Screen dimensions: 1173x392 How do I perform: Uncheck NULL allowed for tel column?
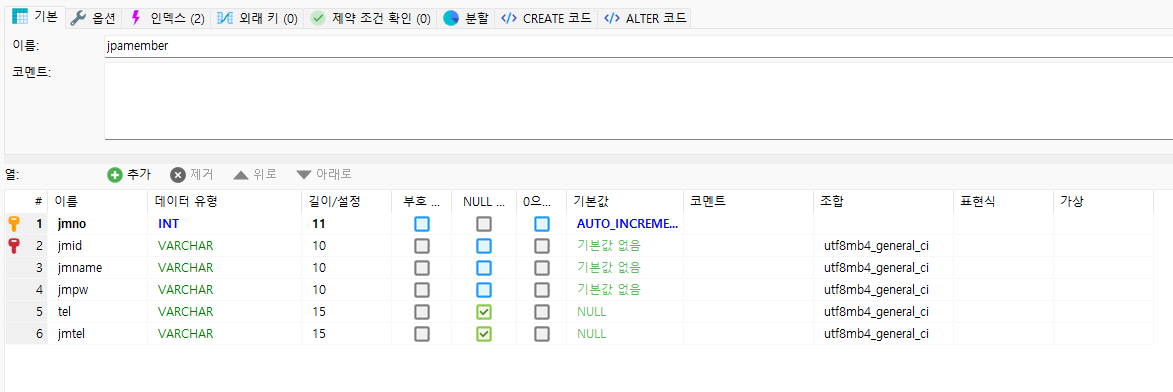pyautogui.click(x=484, y=311)
